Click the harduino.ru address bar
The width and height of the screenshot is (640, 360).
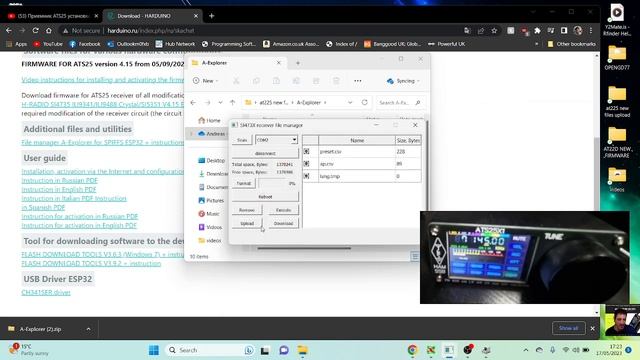pyautogui.click(x=261, y=31)
